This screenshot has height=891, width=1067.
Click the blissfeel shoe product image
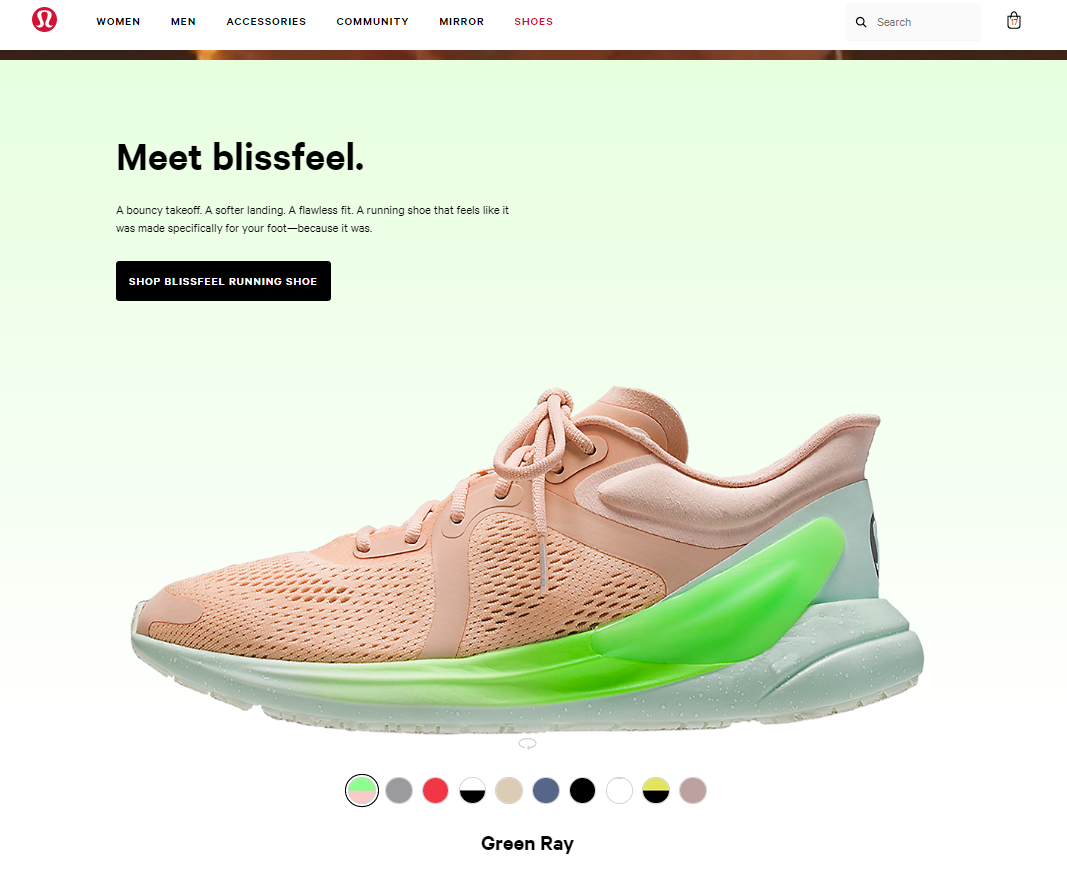tap(527, 560)
